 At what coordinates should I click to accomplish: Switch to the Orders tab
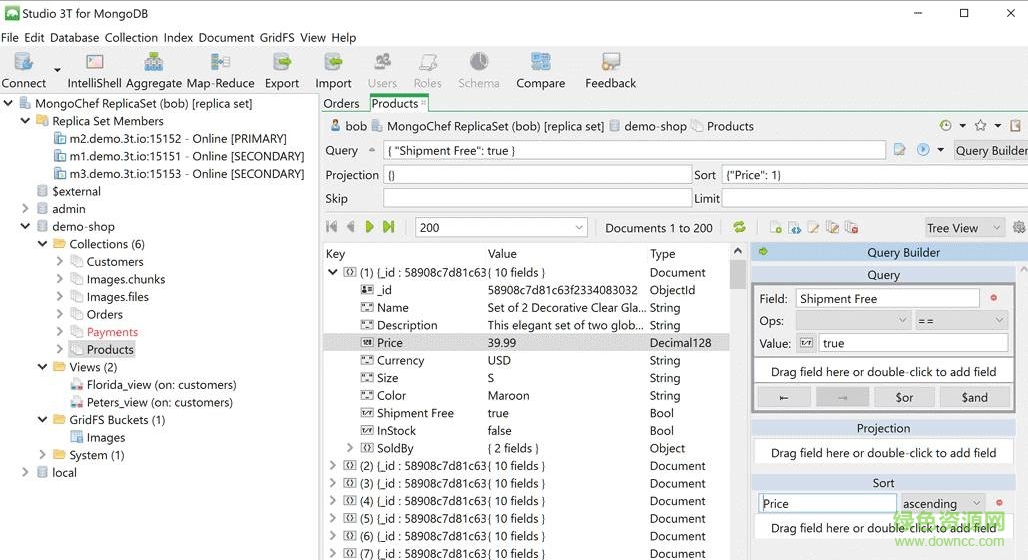click(x=341, y=104)
